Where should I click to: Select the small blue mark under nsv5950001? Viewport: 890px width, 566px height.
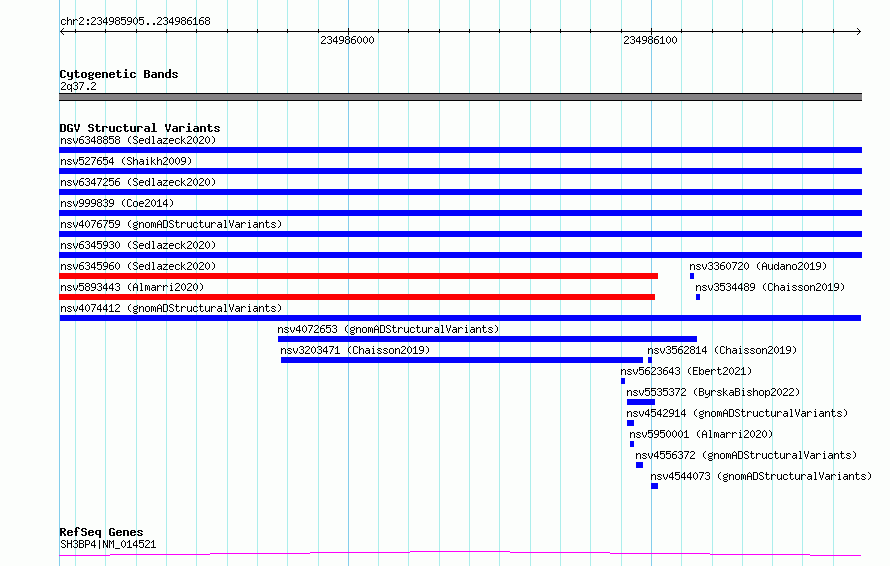(x=632, y=444)
